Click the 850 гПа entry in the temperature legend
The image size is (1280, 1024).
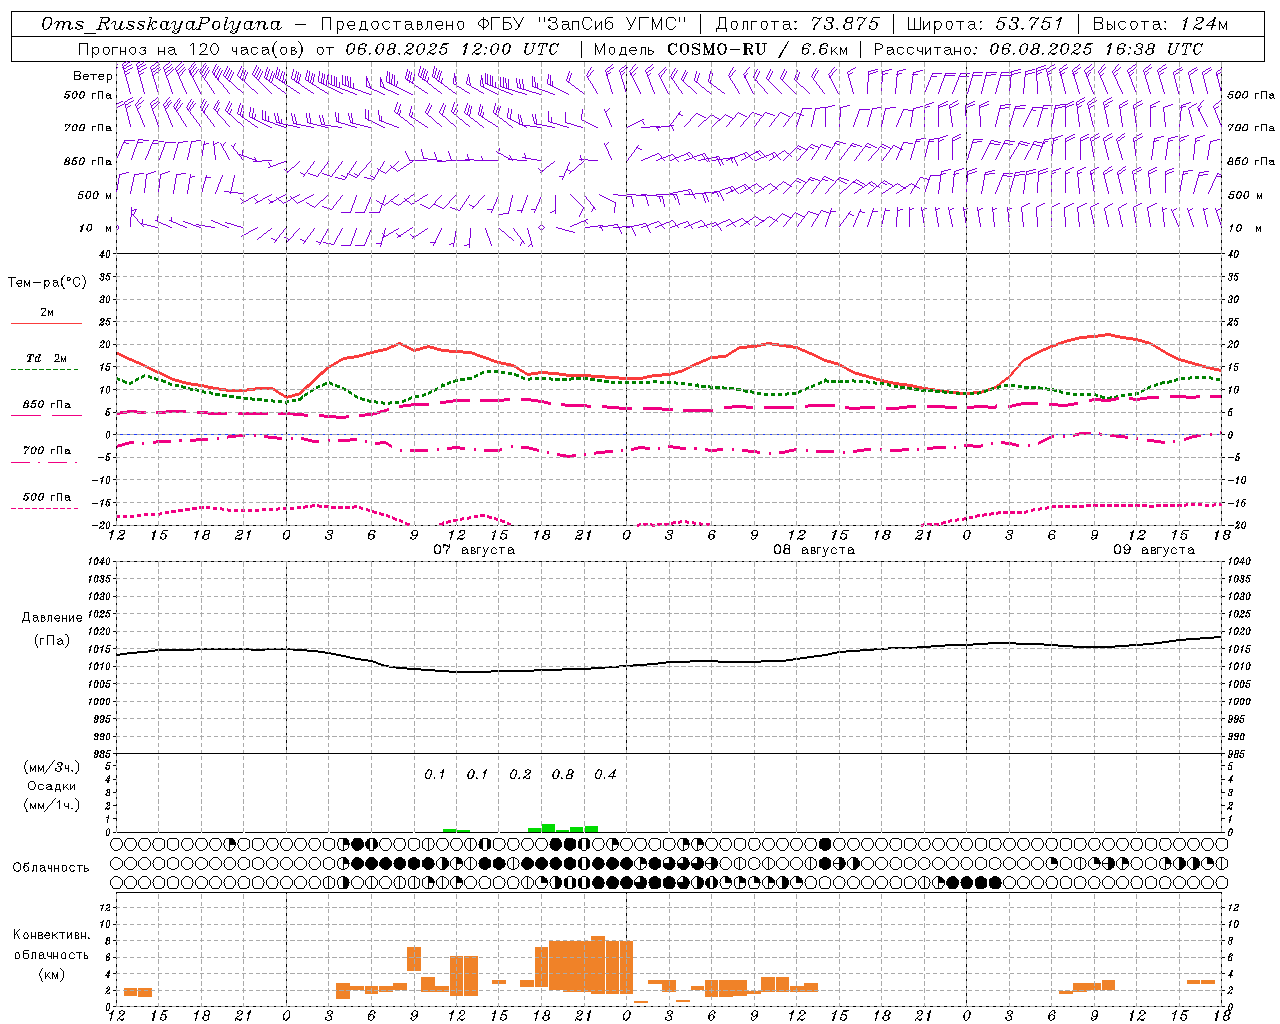(46, 405)
